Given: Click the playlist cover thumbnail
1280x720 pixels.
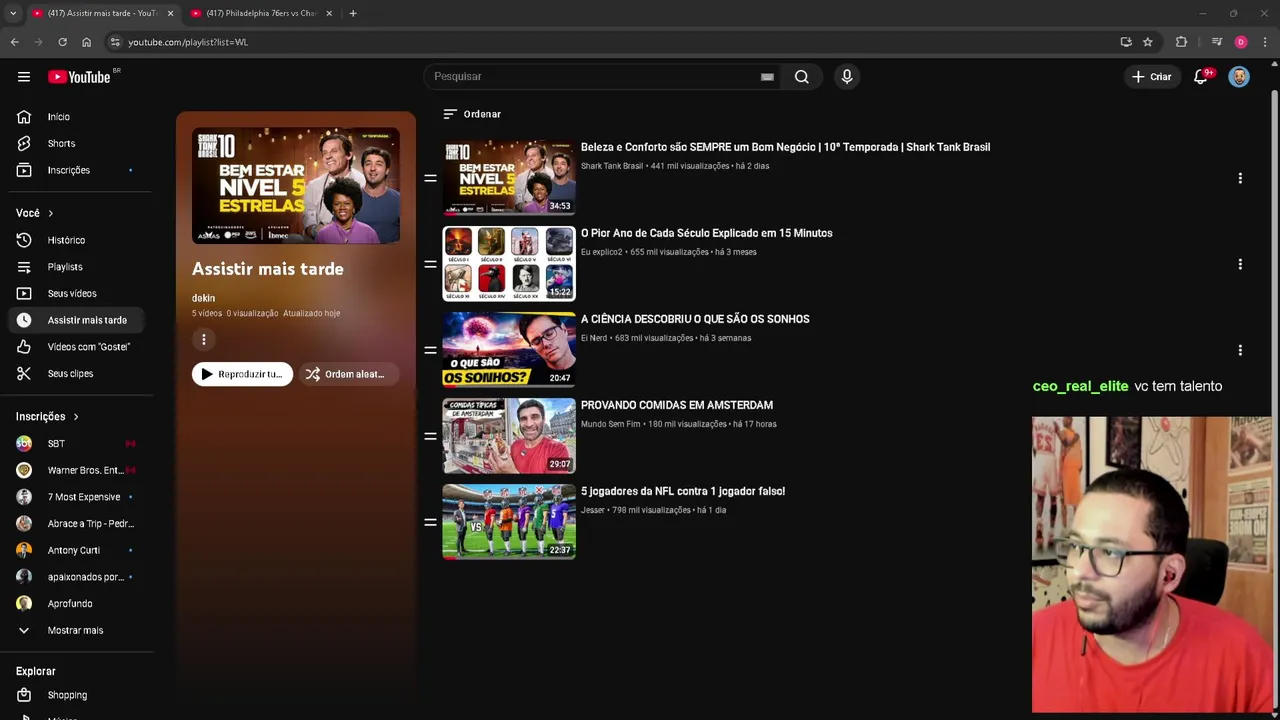Looking at the screenshot, I should click(296, 186).
